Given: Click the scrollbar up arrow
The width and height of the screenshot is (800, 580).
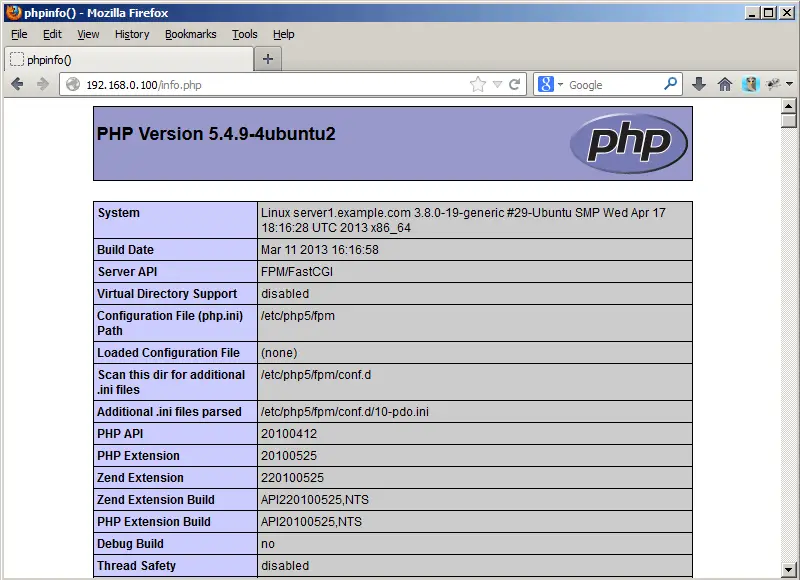Looking at the screenshot, I should point(789,106).
